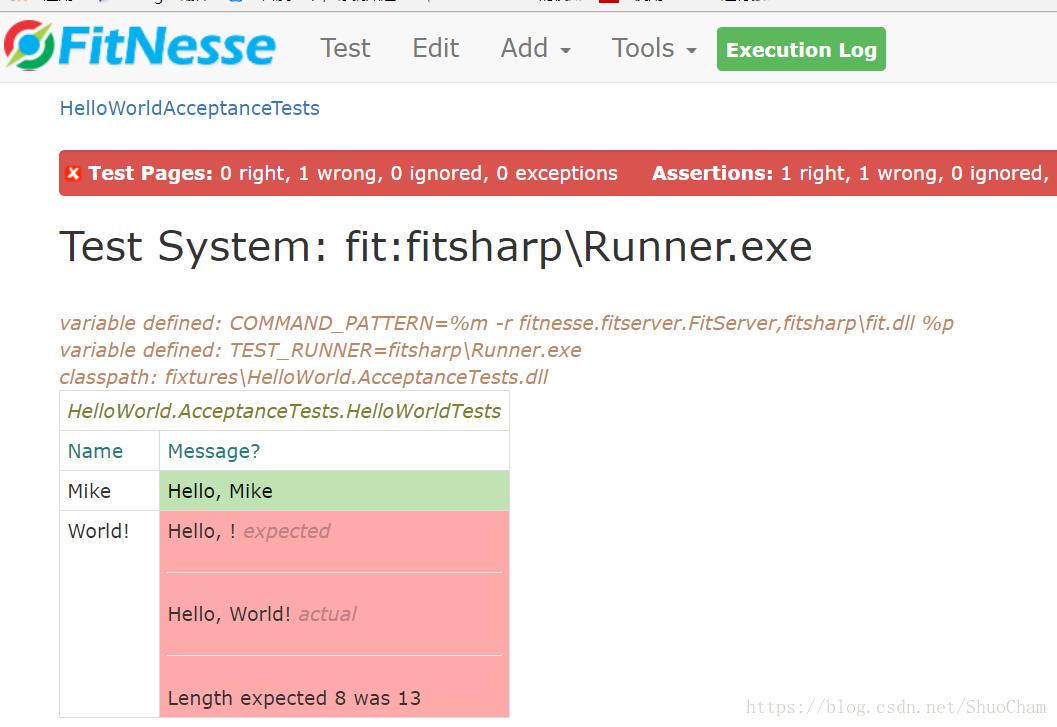Open the Edit menu item

tap(435, 49)
